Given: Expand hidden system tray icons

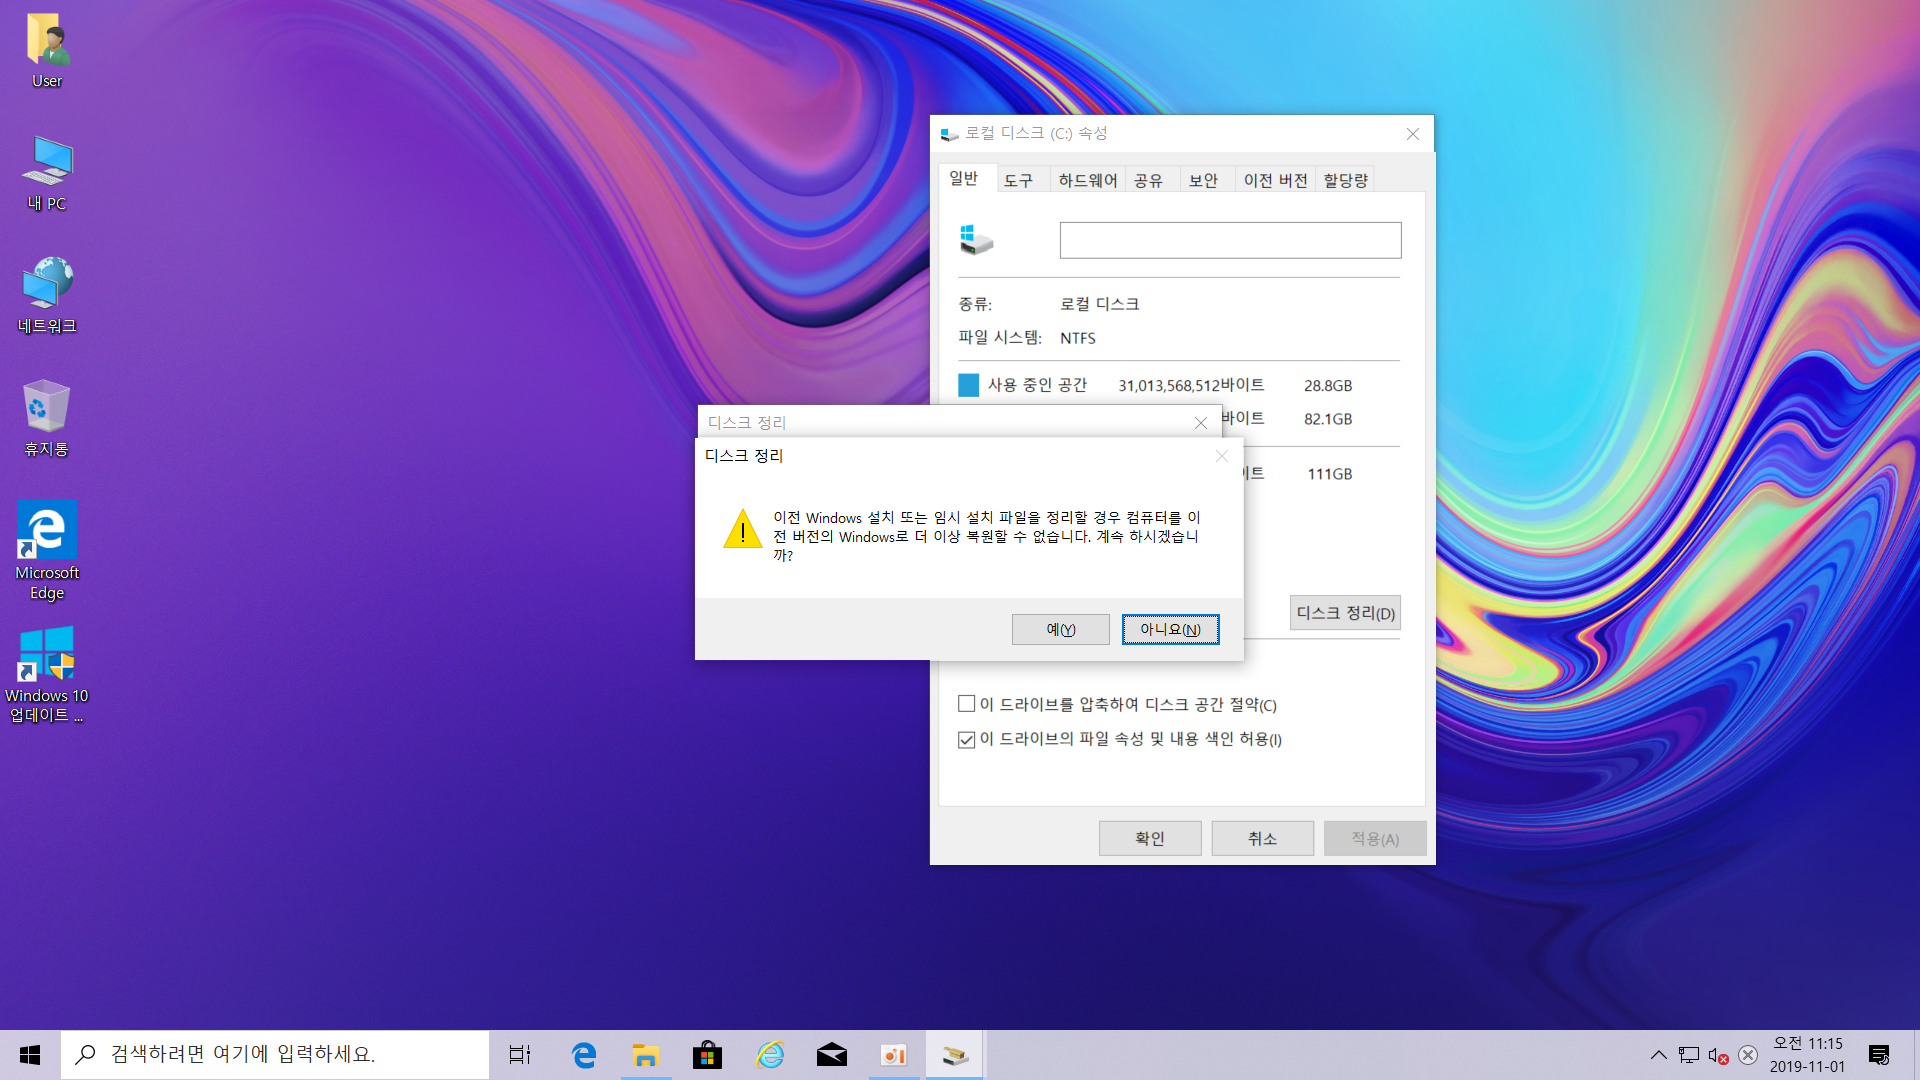Looking at the screenshot, I should pyautogui.click(x=1658, y=1055).
